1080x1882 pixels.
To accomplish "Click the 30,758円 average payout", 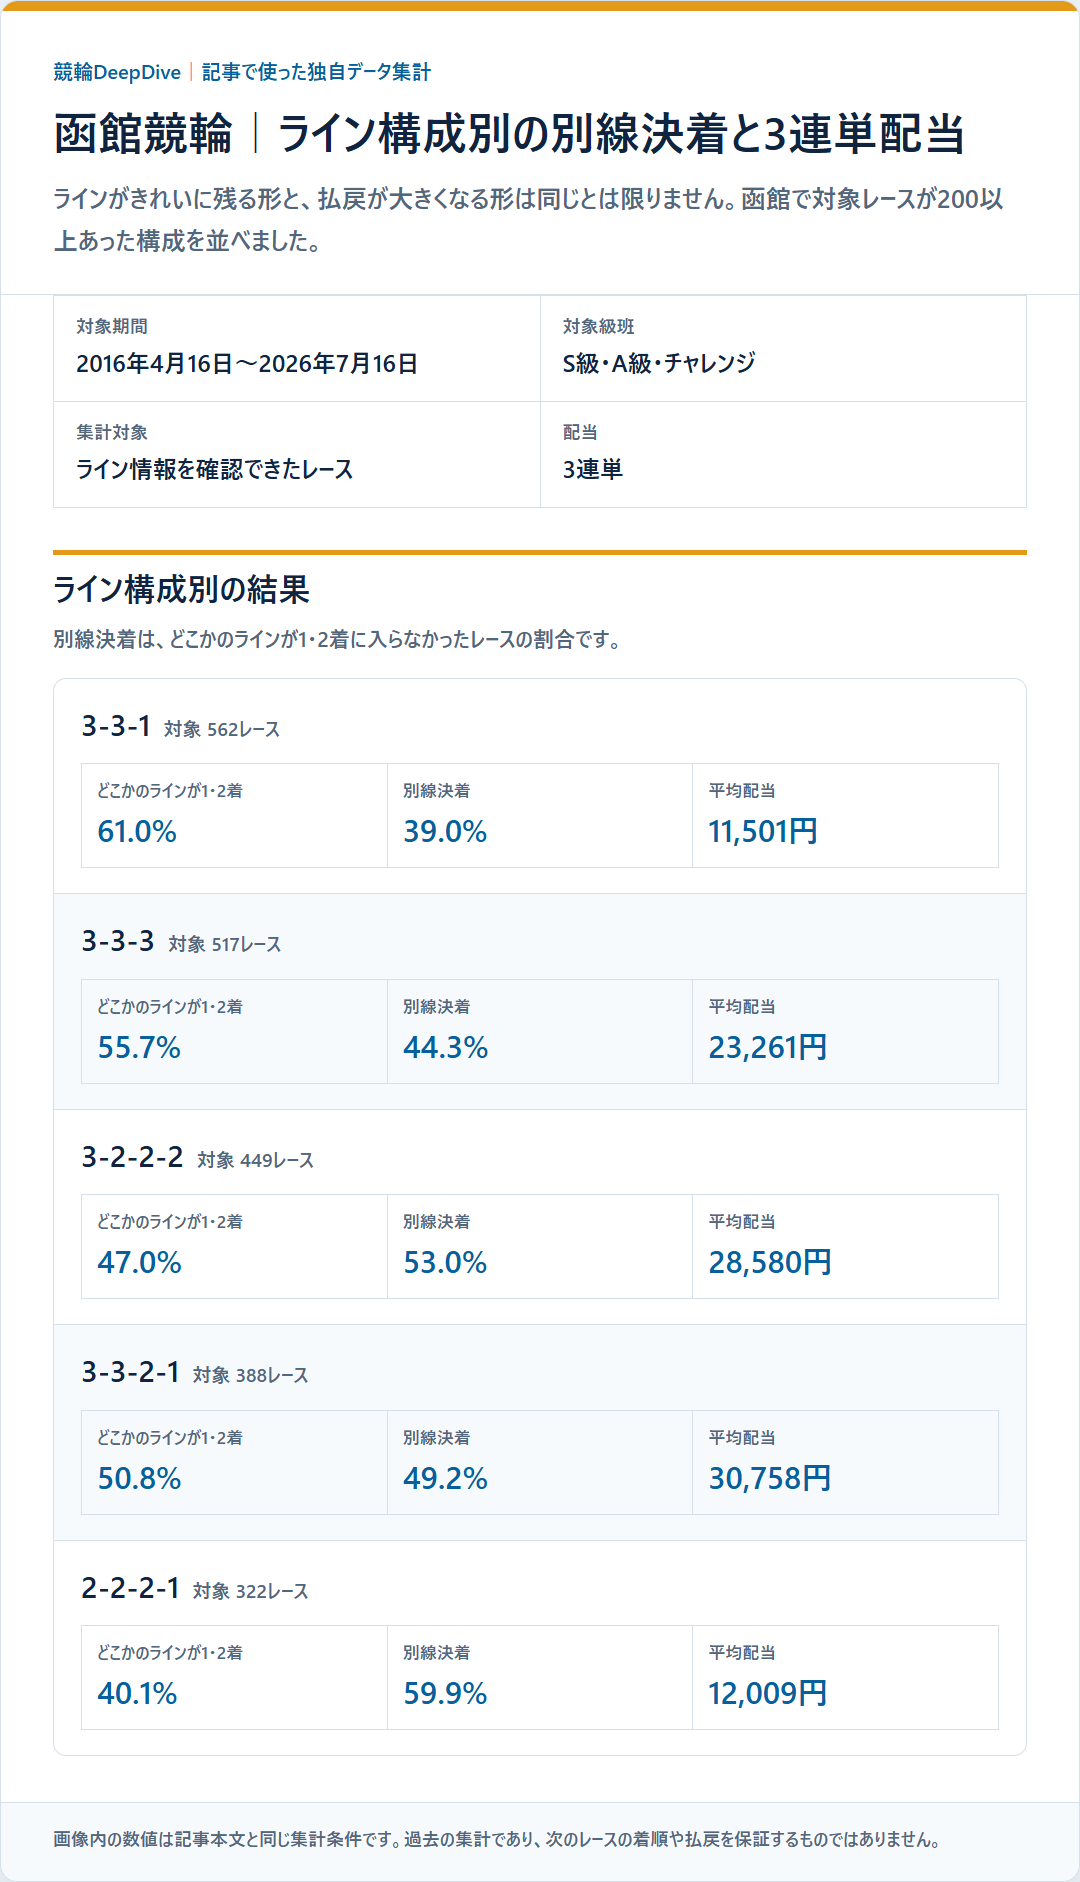I will [x=770, y=1478].
